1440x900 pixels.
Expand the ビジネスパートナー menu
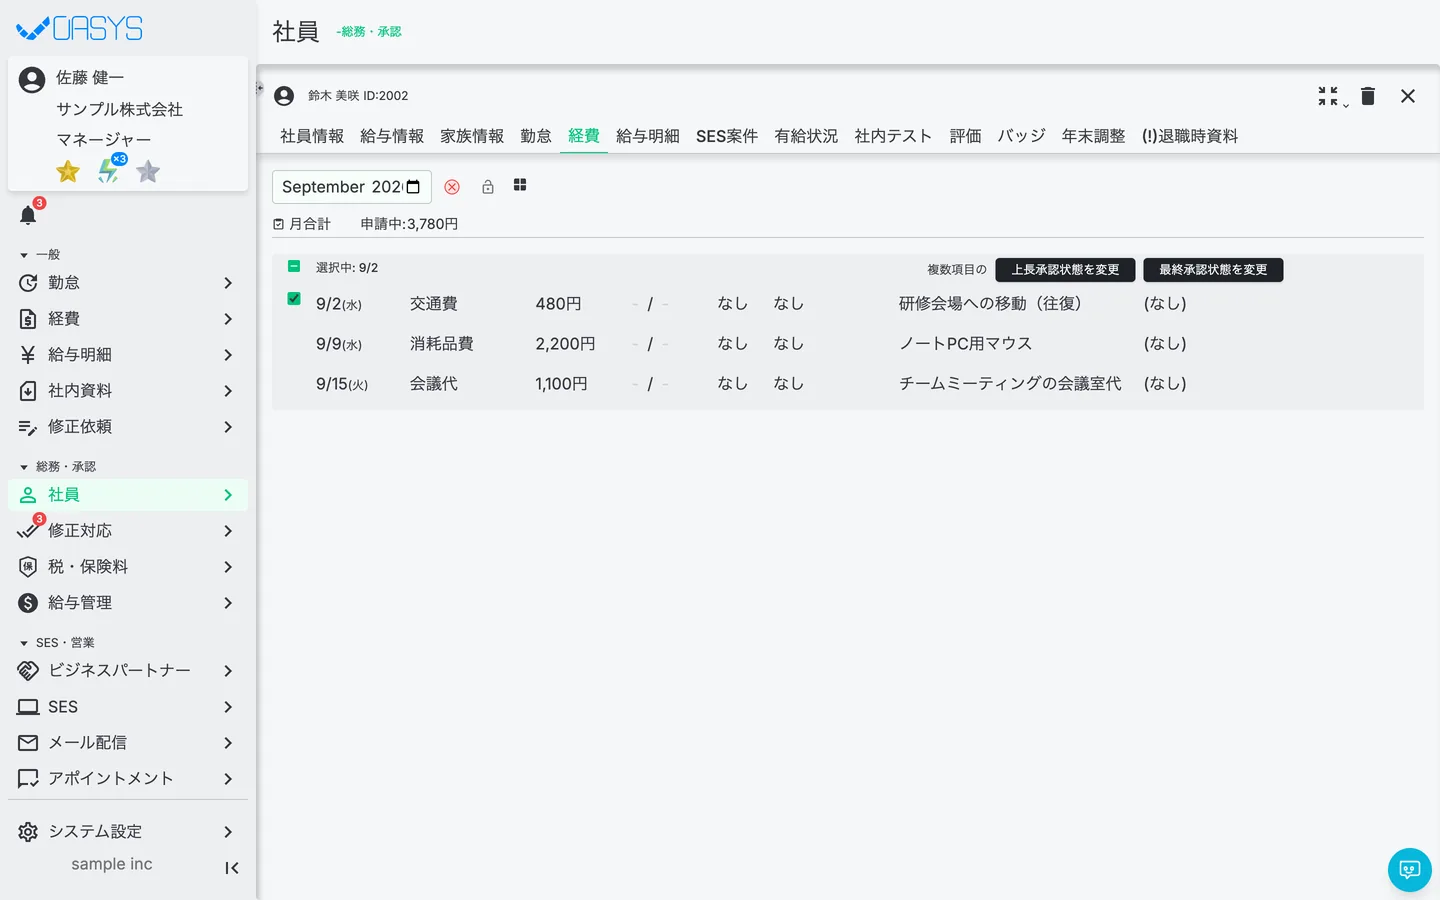pyautogui.click(x=128, y=671)
